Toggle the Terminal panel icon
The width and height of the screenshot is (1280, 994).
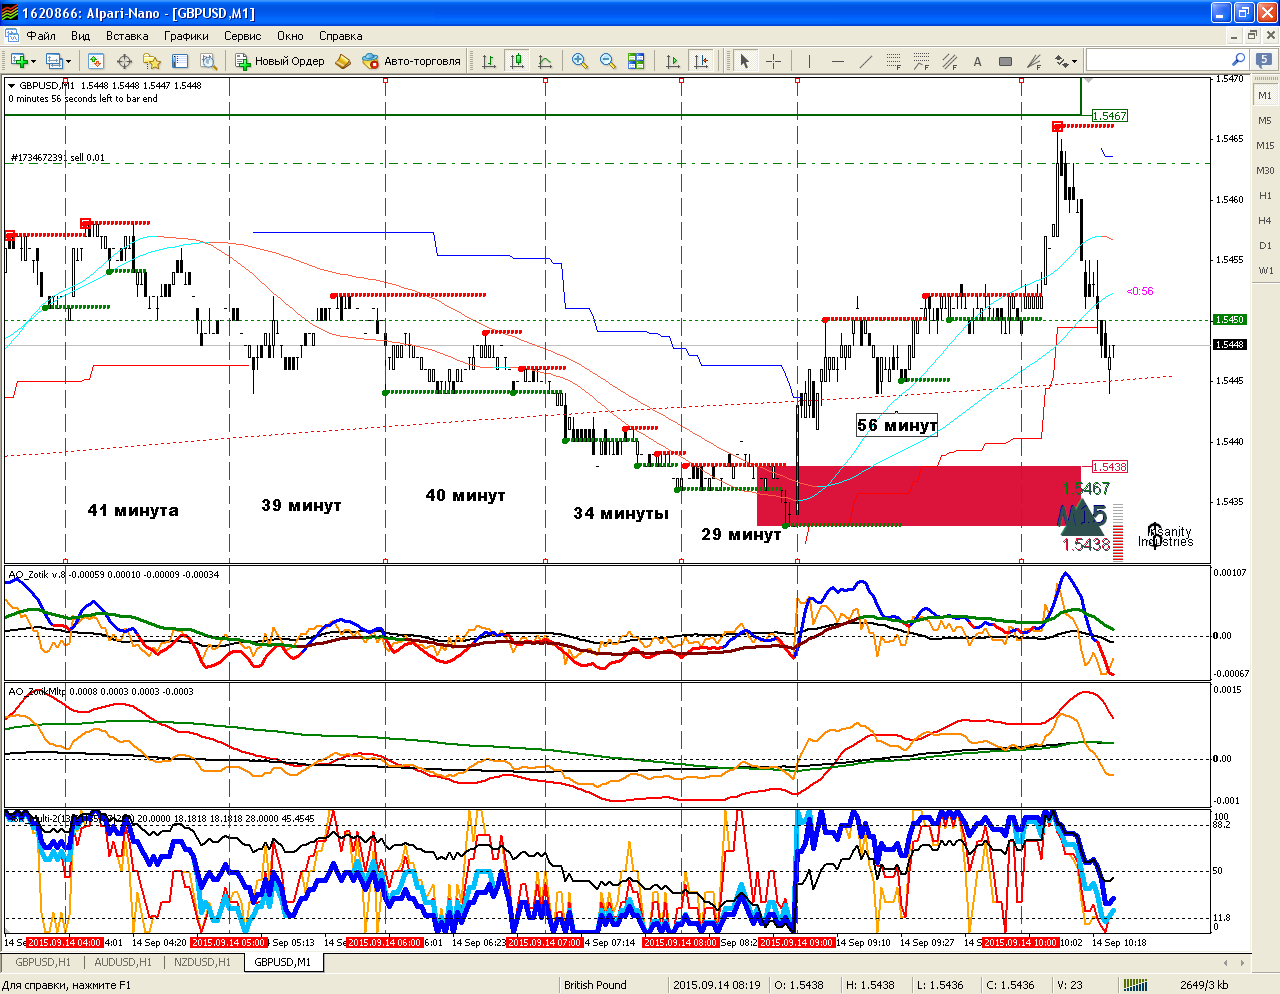tap(180, 61)
